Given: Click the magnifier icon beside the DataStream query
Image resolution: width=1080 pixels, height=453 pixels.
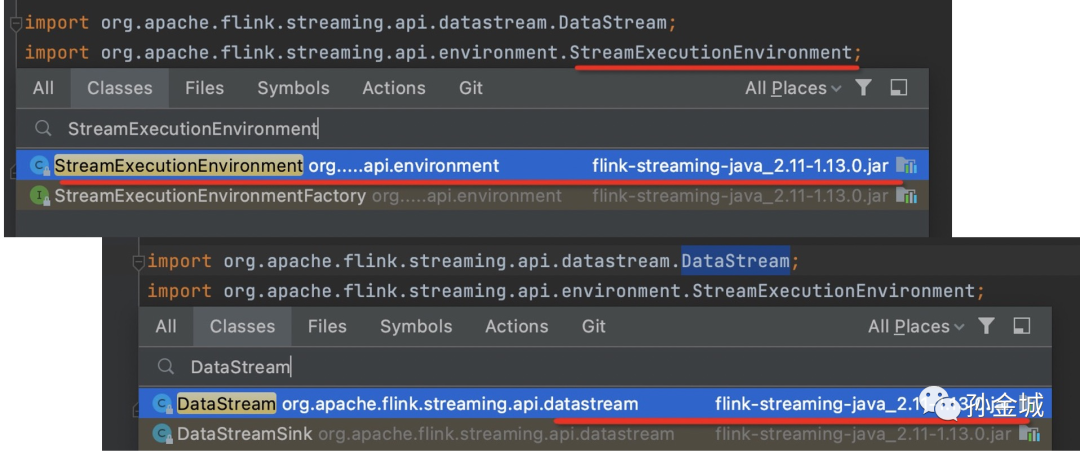Looking at the screenshot, I should (166, 367).
